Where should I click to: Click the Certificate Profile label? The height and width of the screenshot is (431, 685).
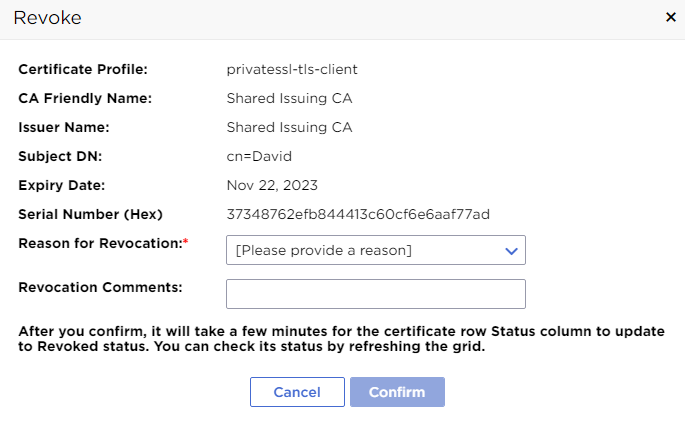83,69
